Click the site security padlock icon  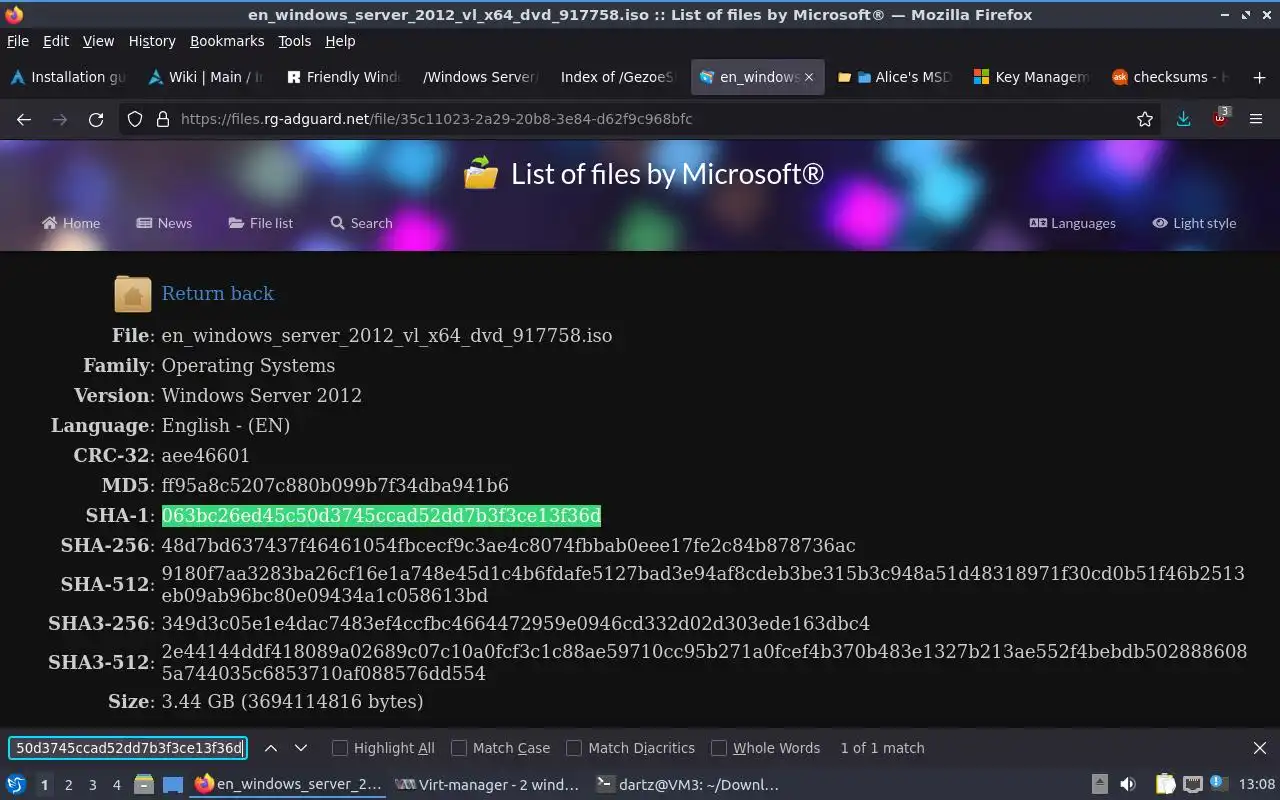163,119
